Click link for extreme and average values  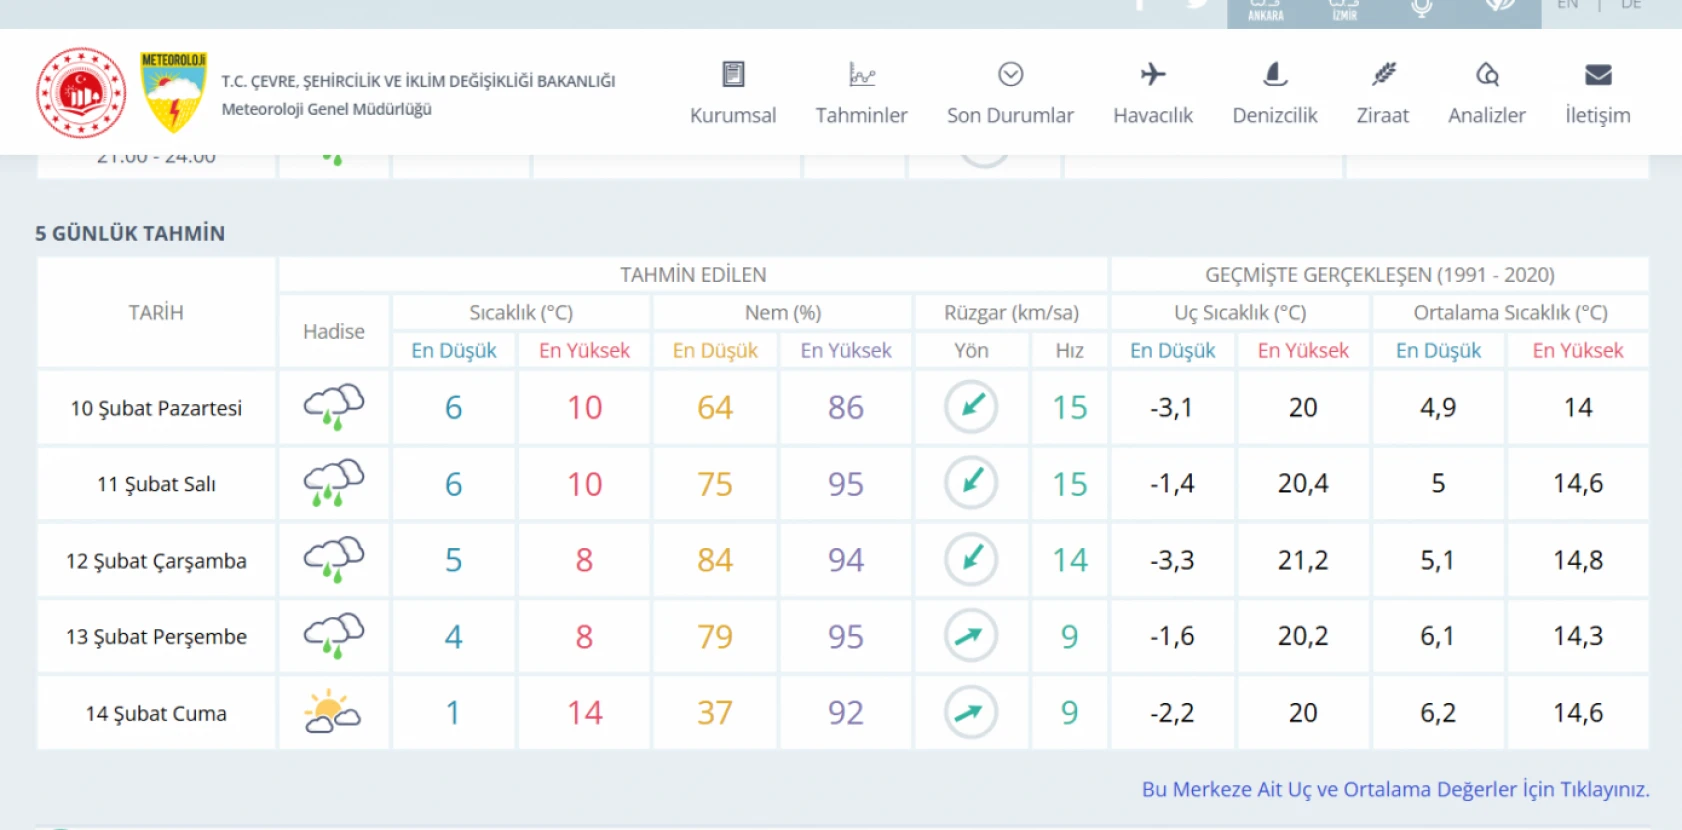(1395, 789)
